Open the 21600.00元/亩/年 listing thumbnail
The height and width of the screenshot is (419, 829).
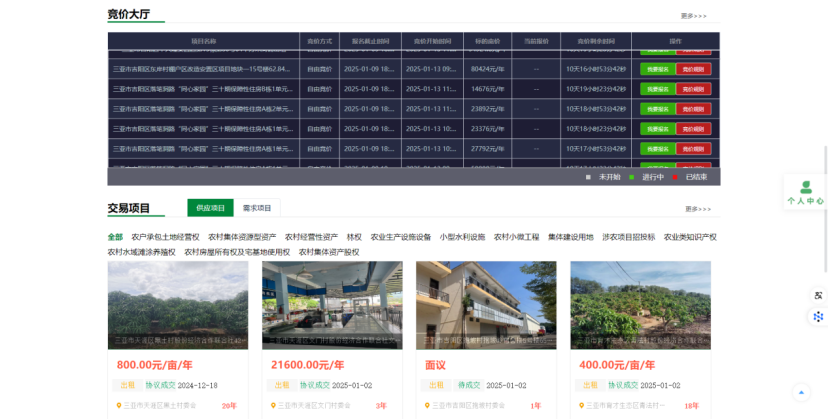click(x=332, y=305)
